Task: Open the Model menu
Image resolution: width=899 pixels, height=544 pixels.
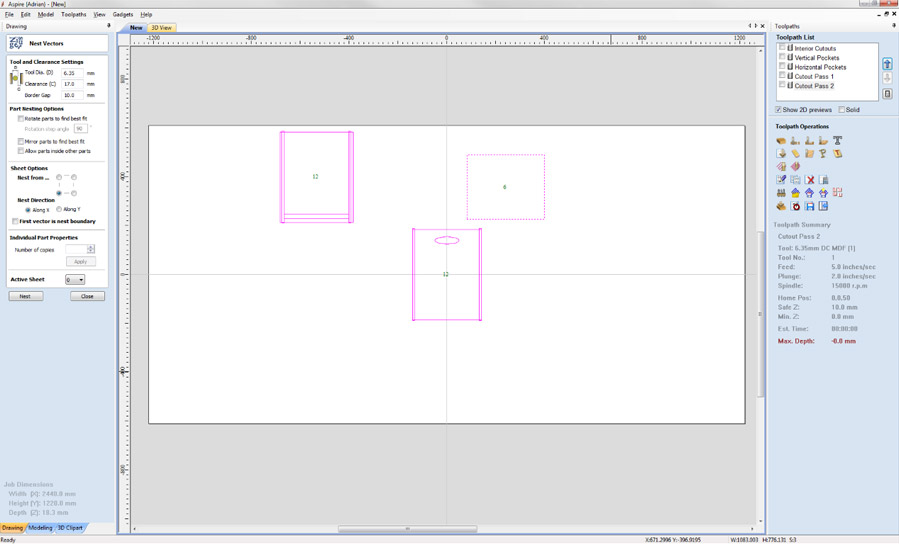Action: [45, 14]
